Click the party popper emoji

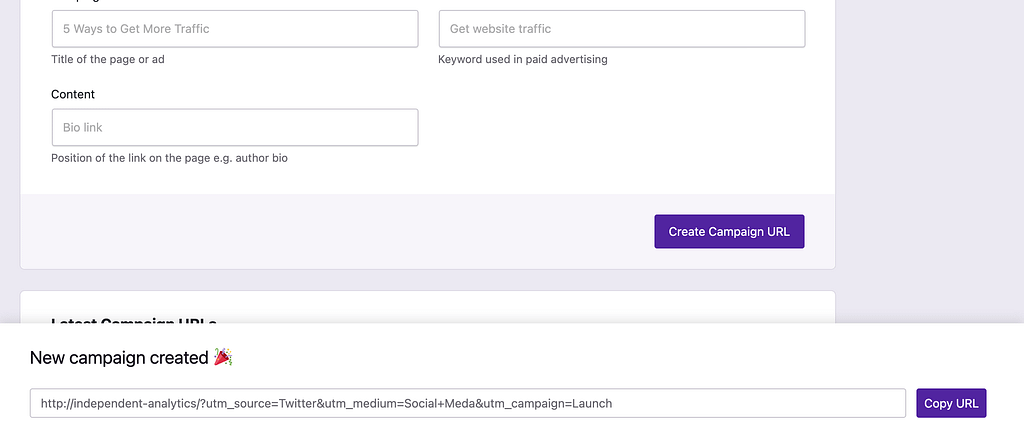223,357
